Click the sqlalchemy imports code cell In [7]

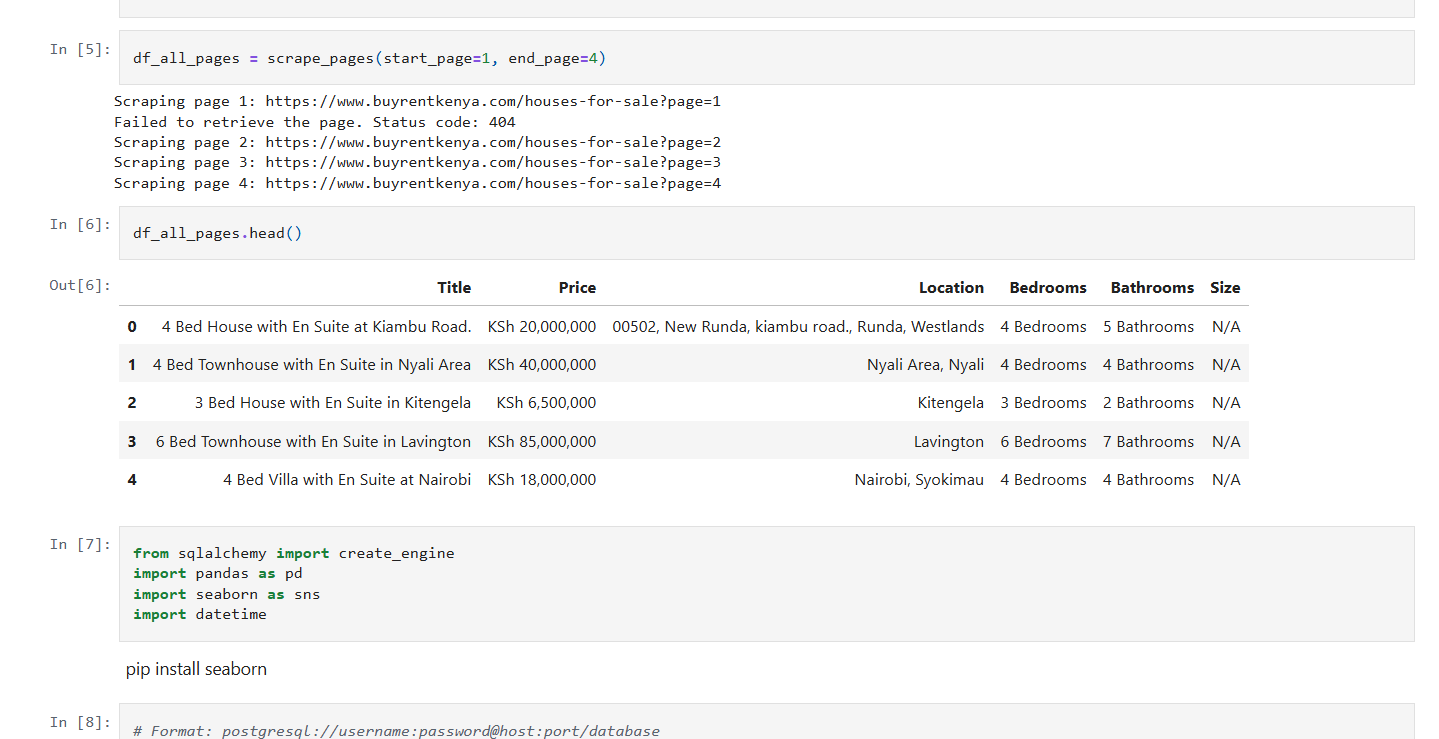pyautogui.click(x=766, y=584)
